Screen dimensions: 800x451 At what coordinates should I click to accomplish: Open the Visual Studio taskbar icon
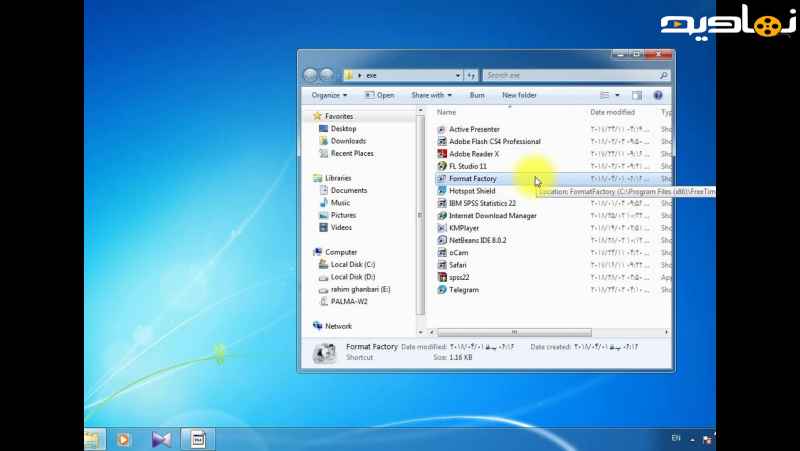(161, 439)
